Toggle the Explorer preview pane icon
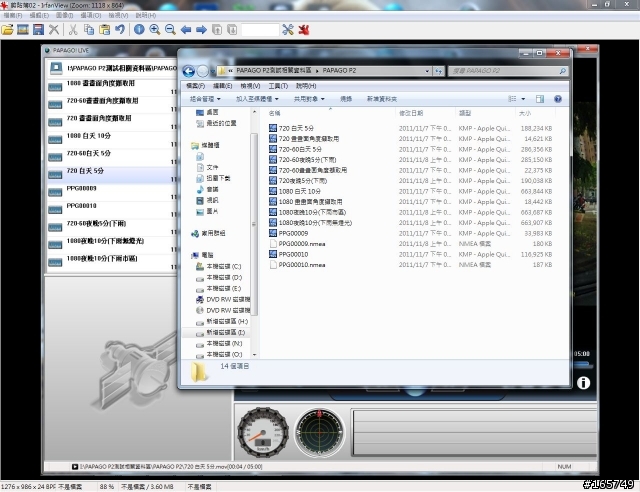 [x=540, y=99]
